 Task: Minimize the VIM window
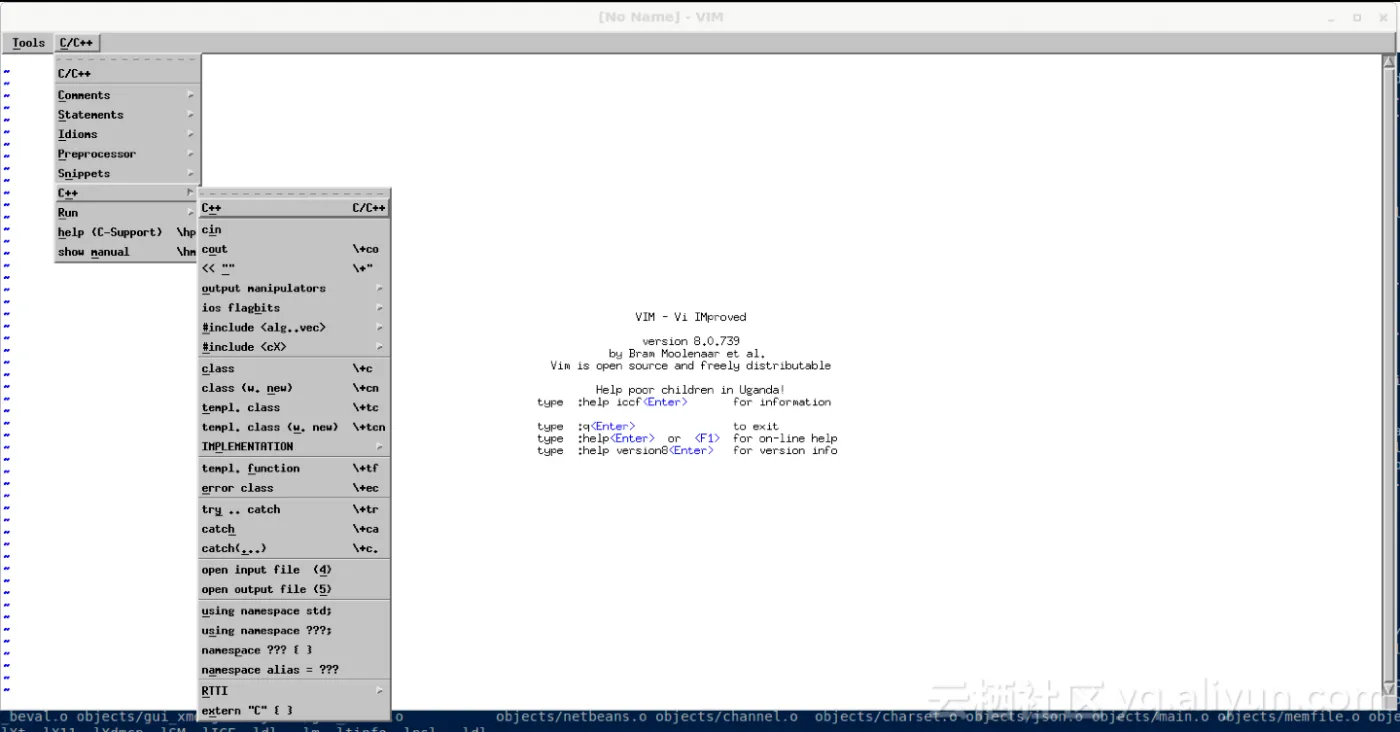[x=1332, y=17]
